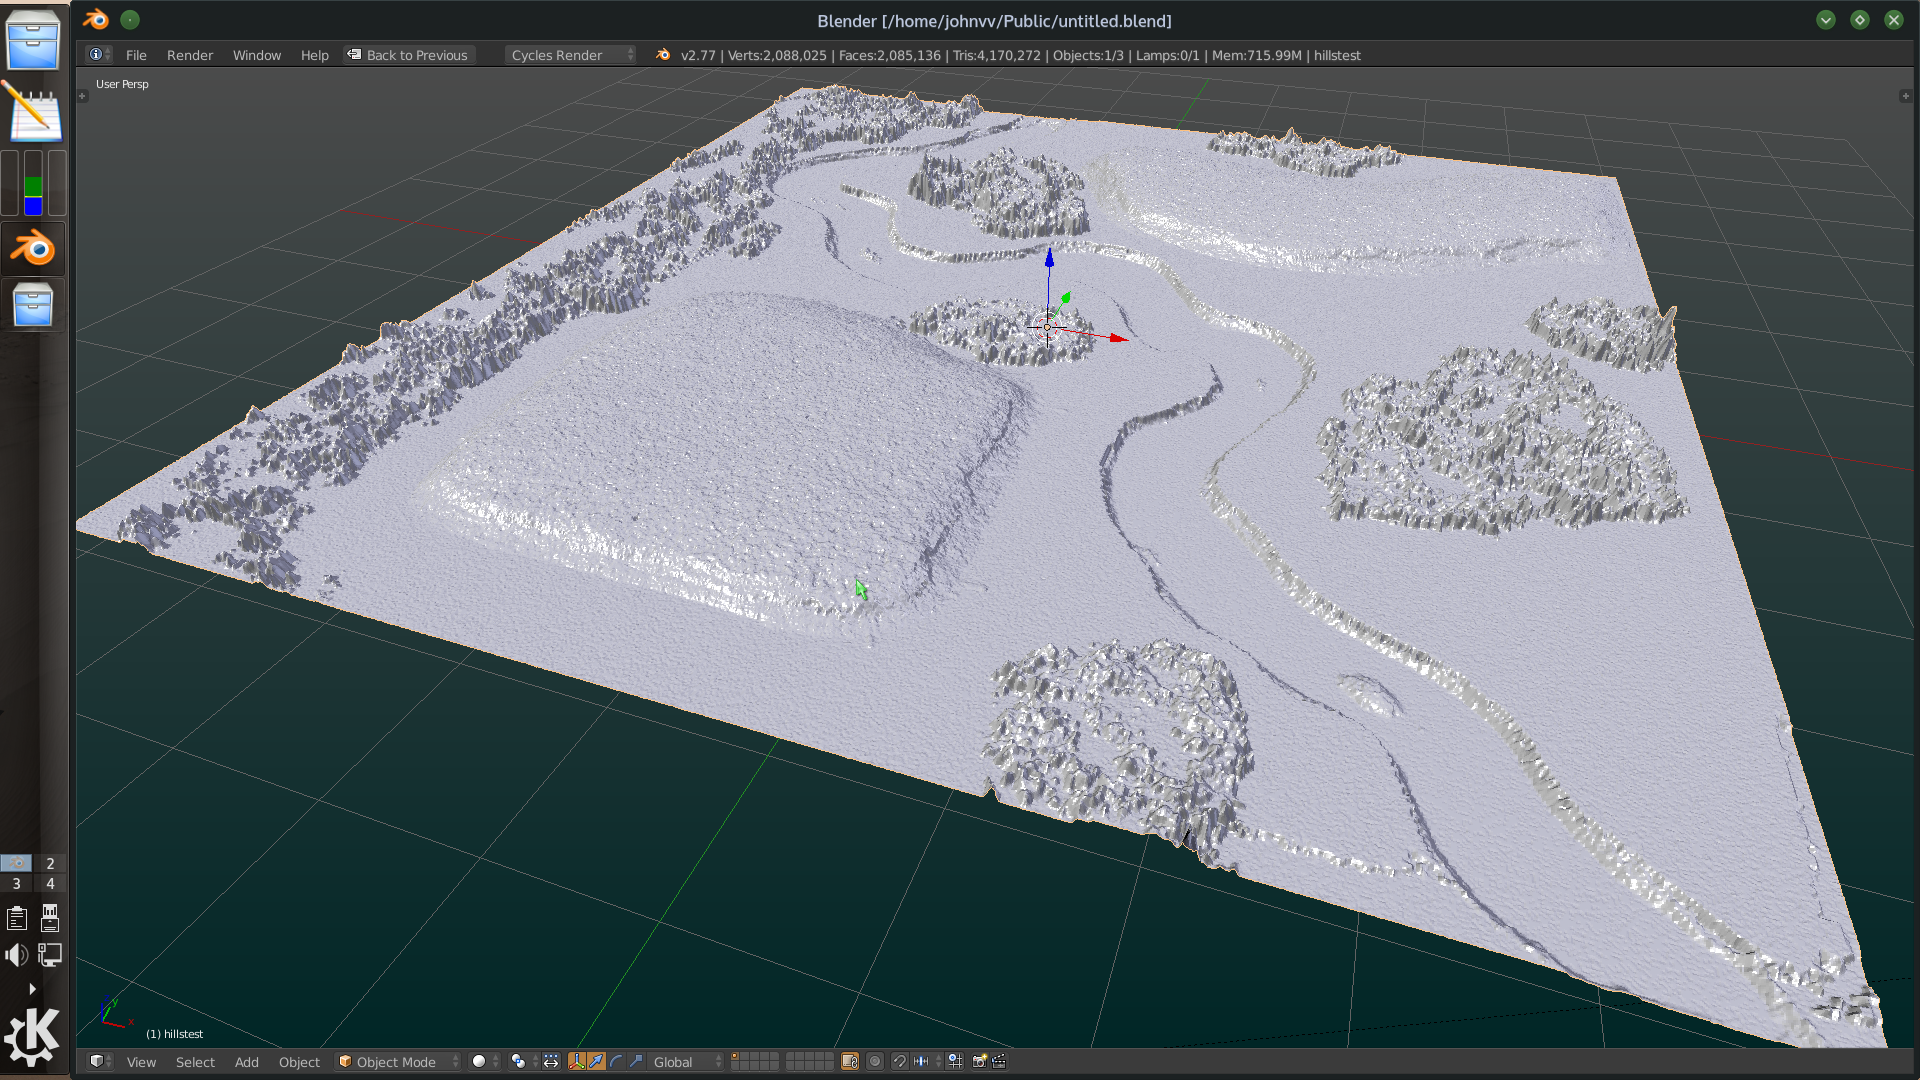Open the Add menu in the 3D viewport
Image resolution: width=1920 pixels, height=1080 pixels.
click(246, 1062)
